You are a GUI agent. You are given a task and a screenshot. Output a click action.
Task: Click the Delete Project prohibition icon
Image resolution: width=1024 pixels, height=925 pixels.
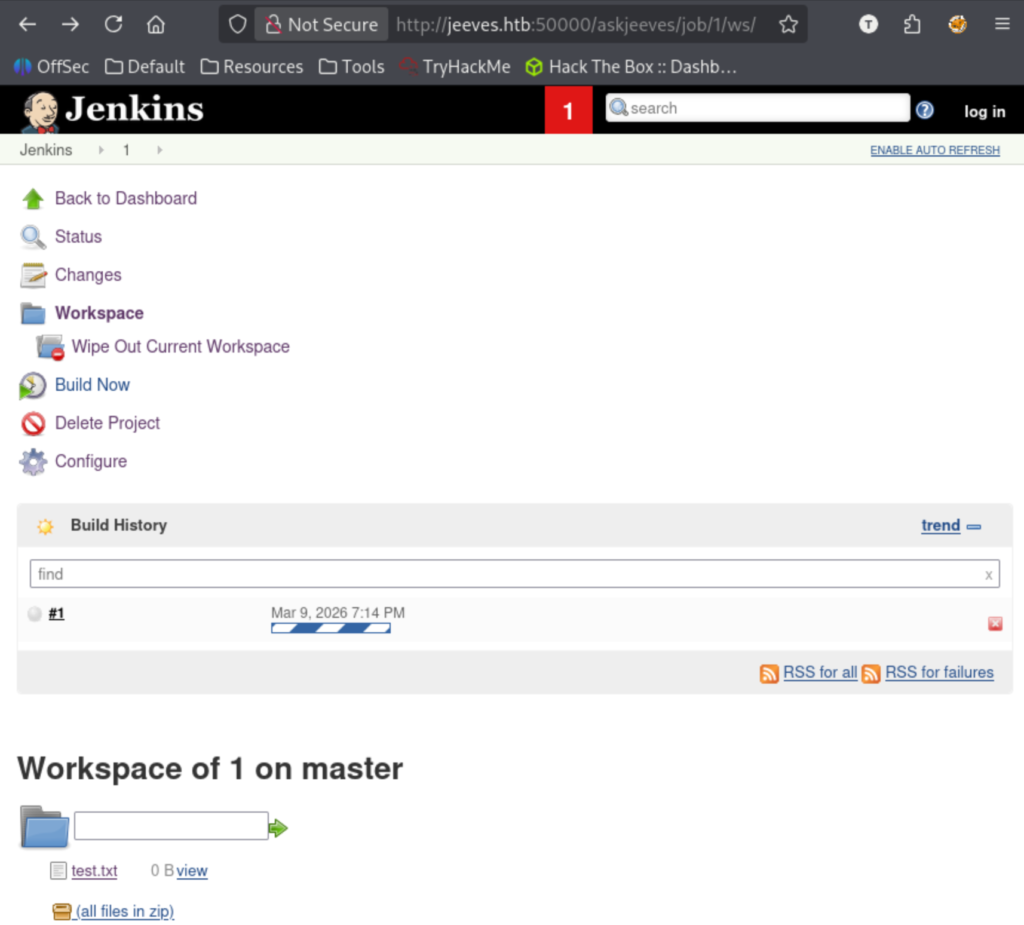pos(33,424)
